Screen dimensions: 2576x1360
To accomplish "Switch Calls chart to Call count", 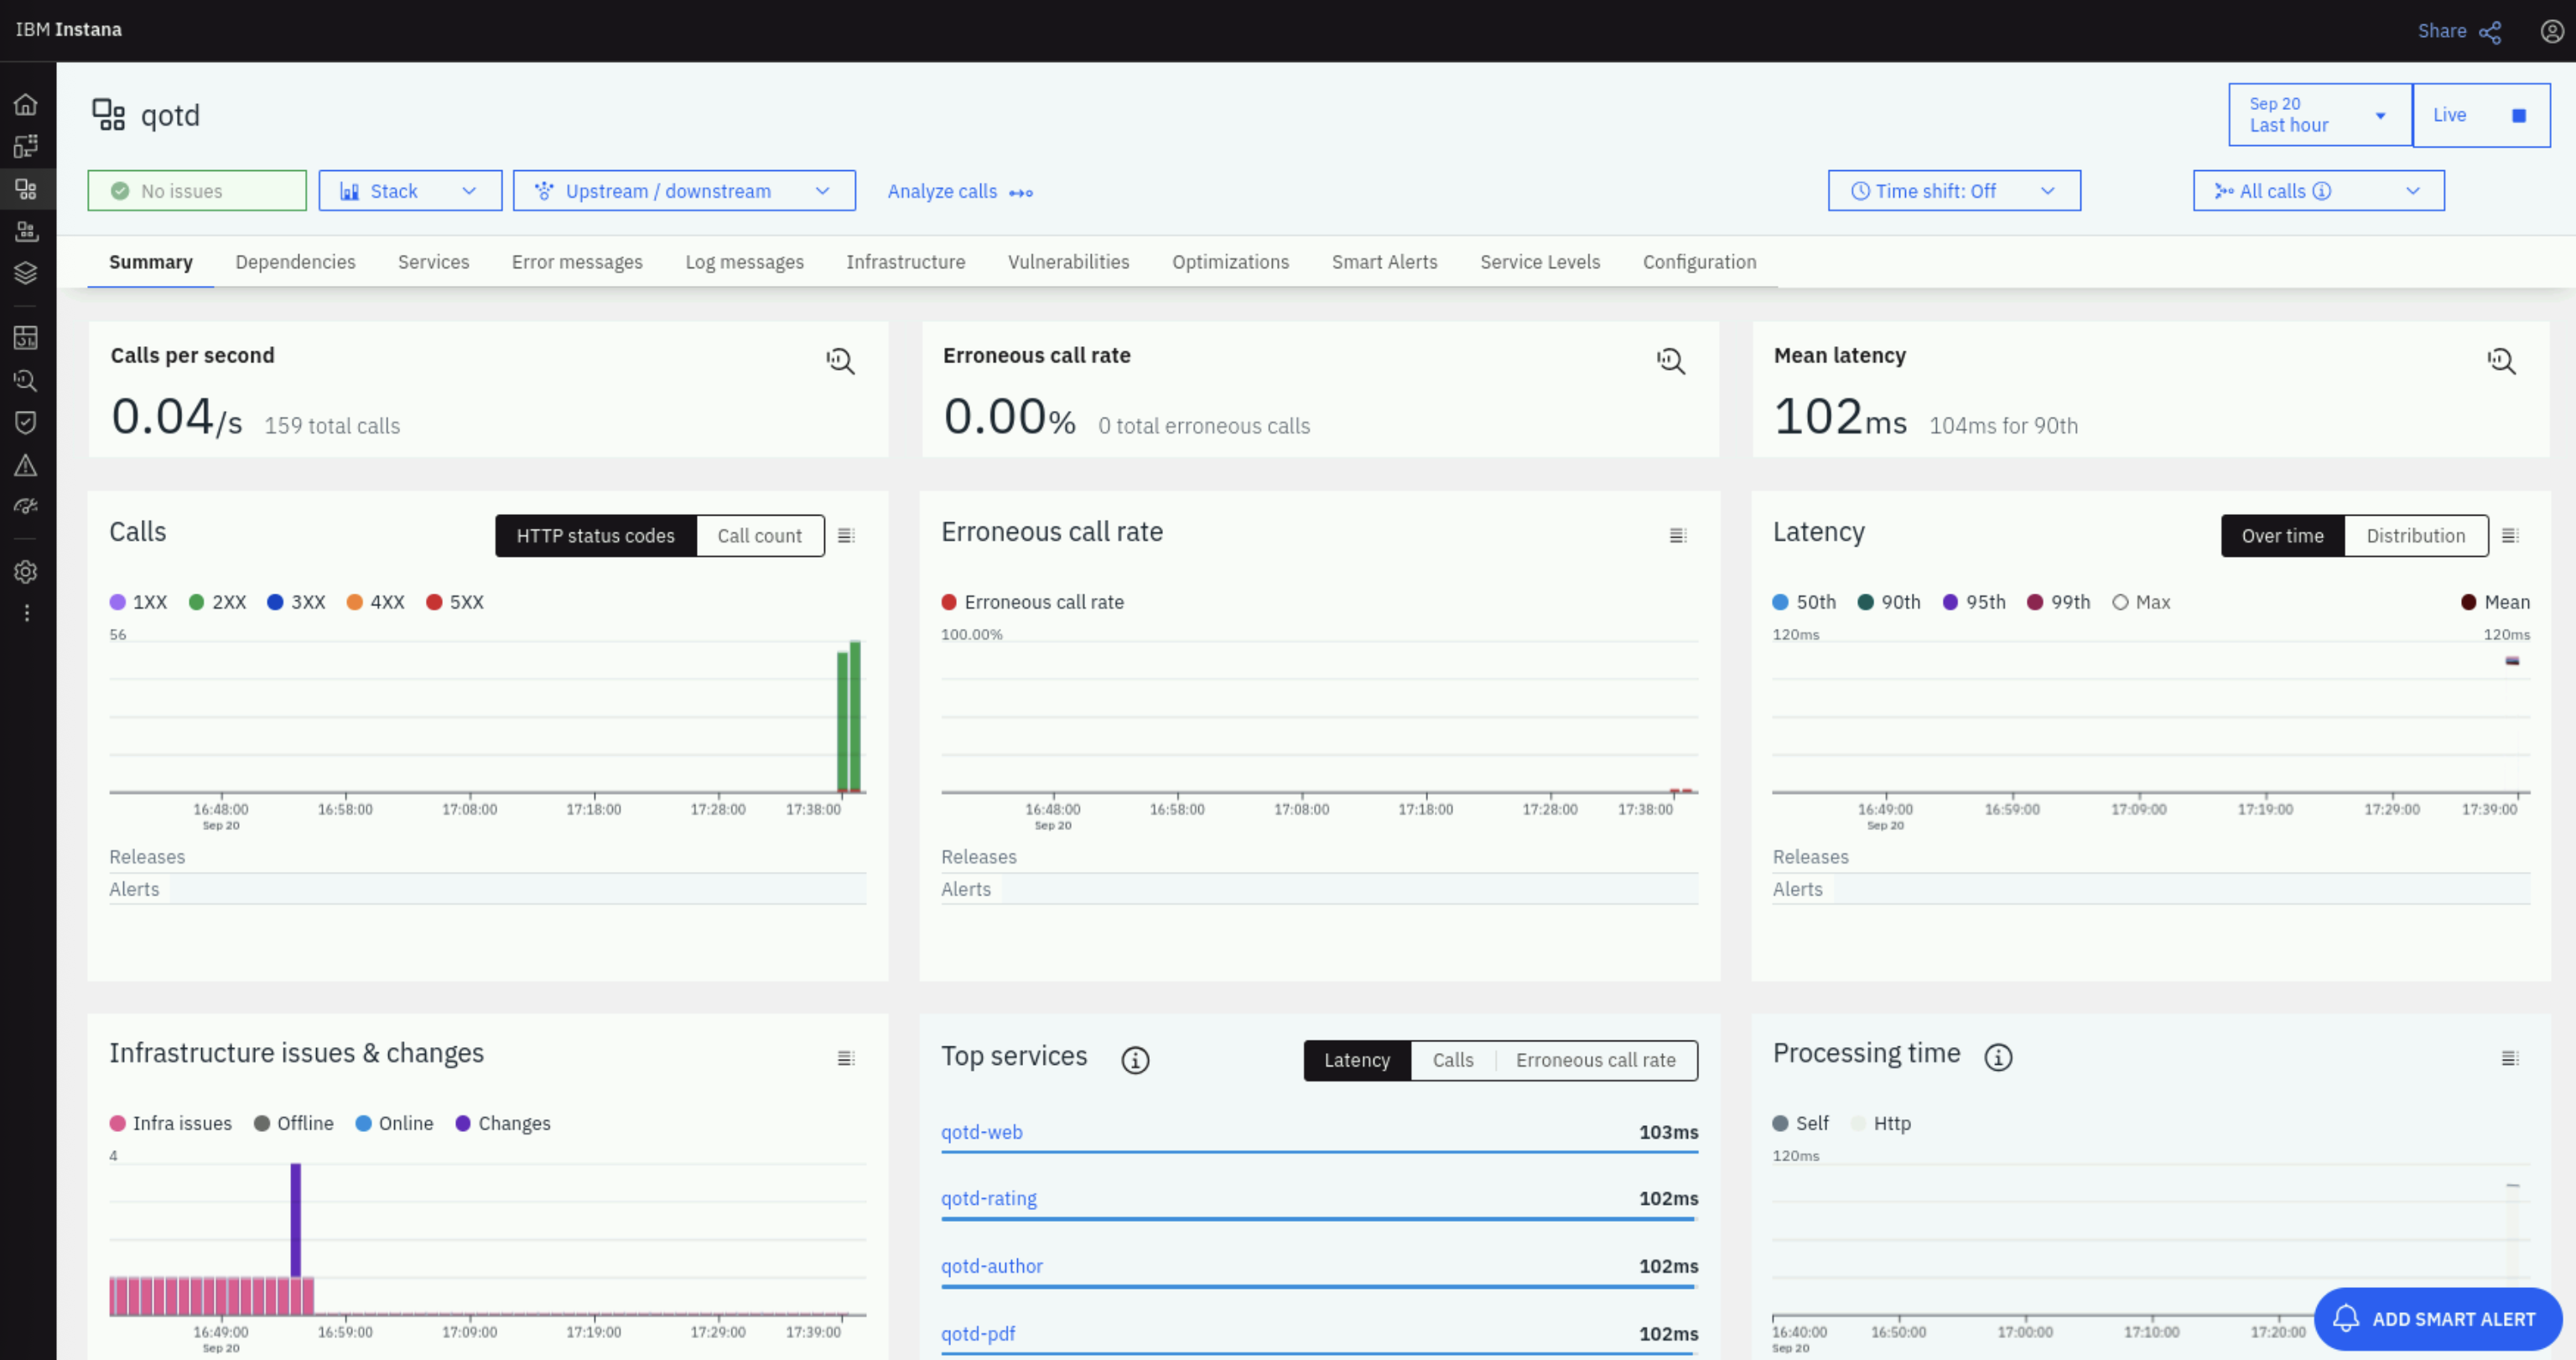I will pyautogui.click(x=759, y=536).
